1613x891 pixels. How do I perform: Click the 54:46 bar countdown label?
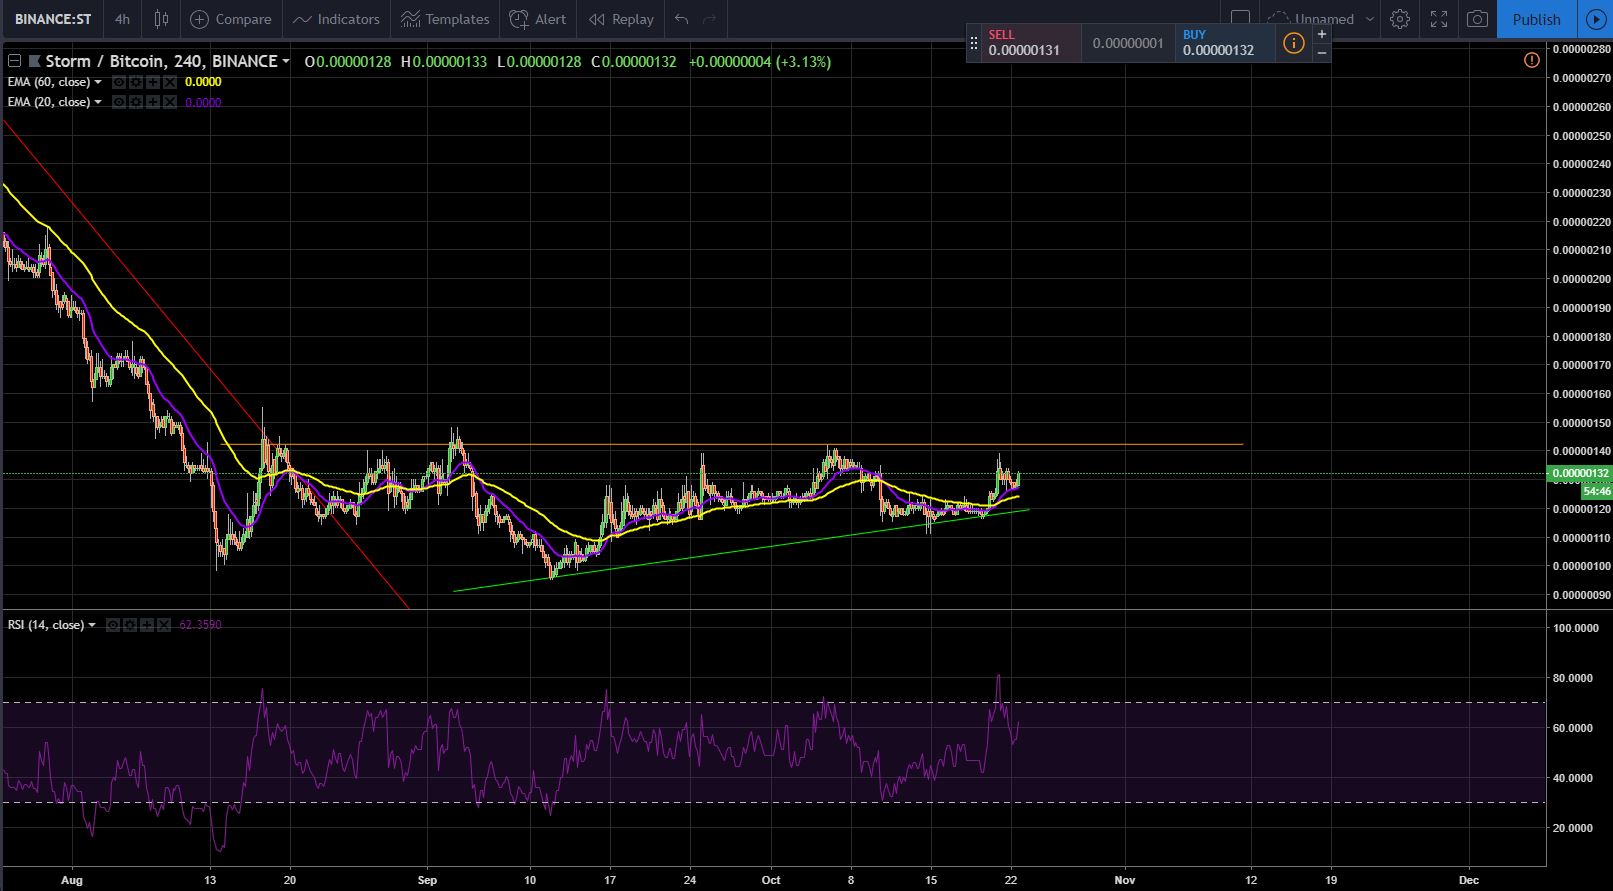click(1596, 491)
